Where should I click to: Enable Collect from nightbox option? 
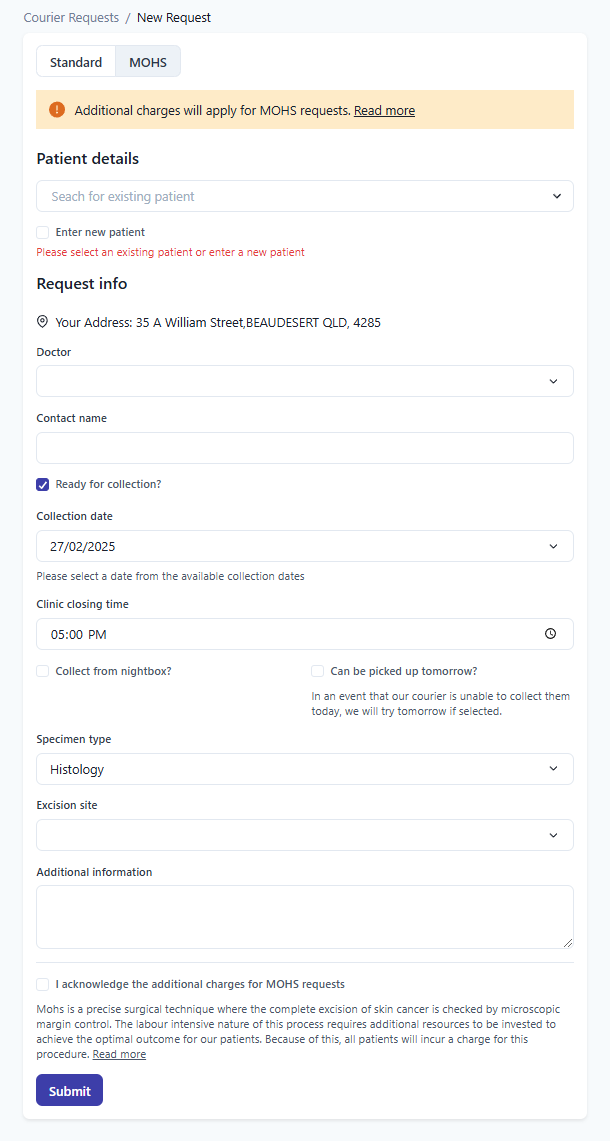pos(43,671)
